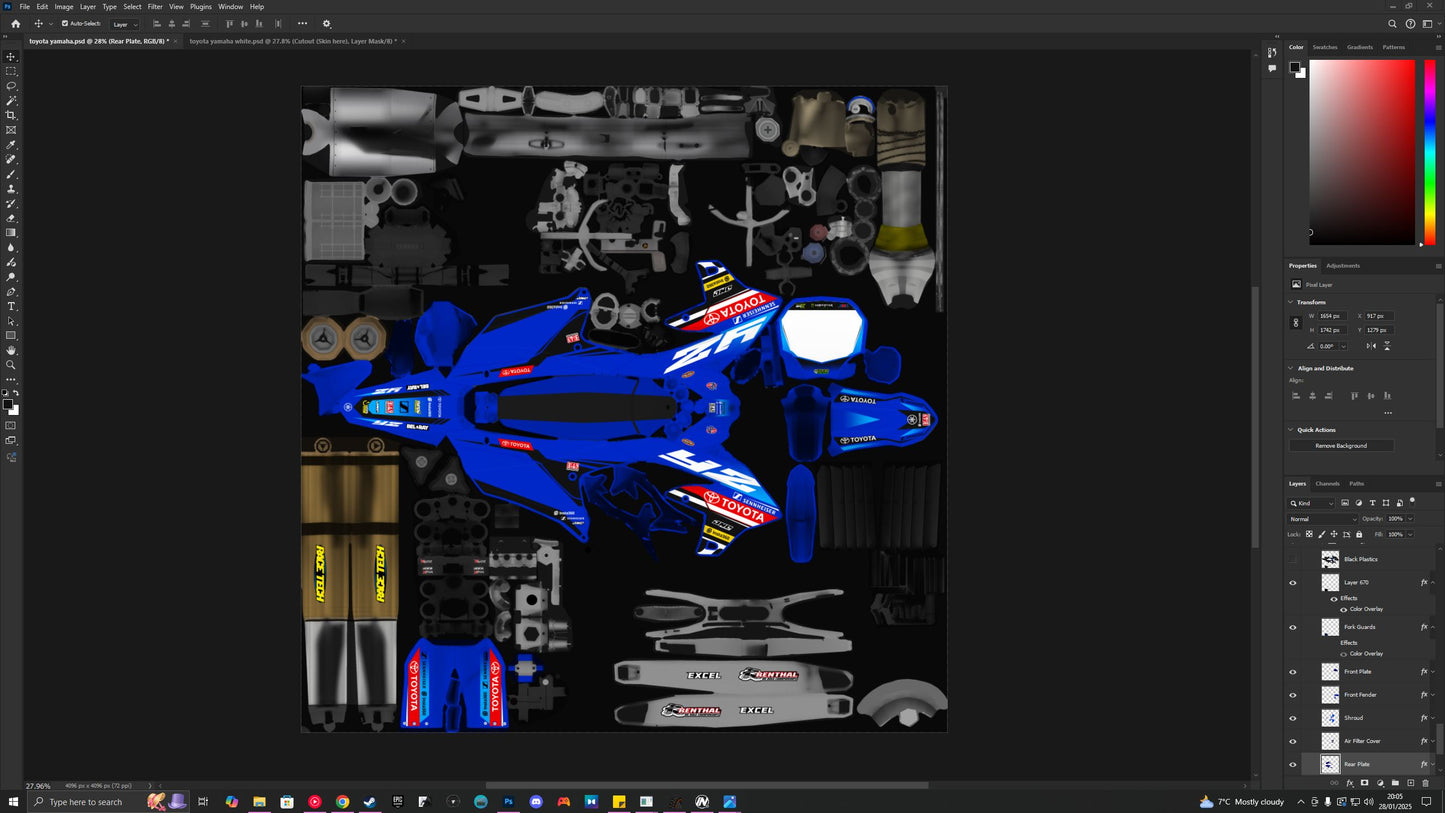Hide the Air Filter Cover layer
The image size is (1445, 813).
(1292, 741)
